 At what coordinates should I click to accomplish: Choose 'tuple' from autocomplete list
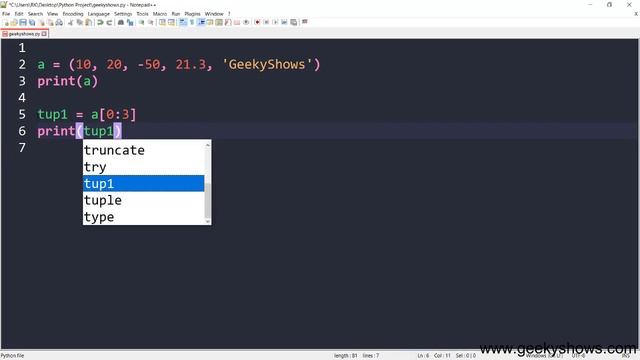point(143,200)
